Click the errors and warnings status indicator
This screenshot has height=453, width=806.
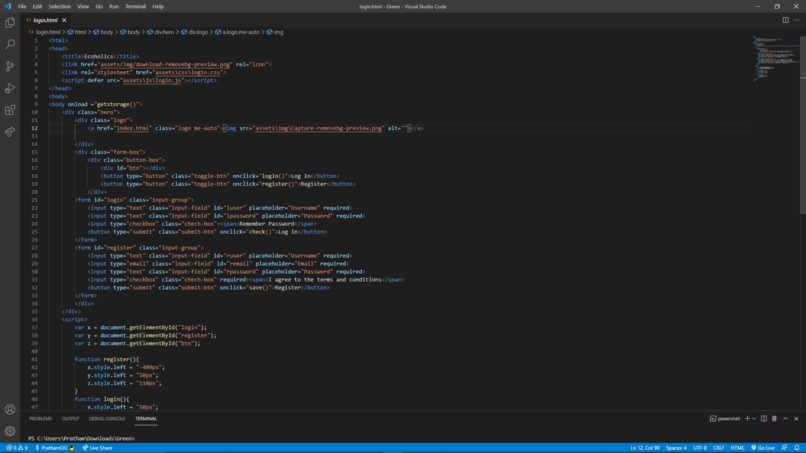(17, 448)
